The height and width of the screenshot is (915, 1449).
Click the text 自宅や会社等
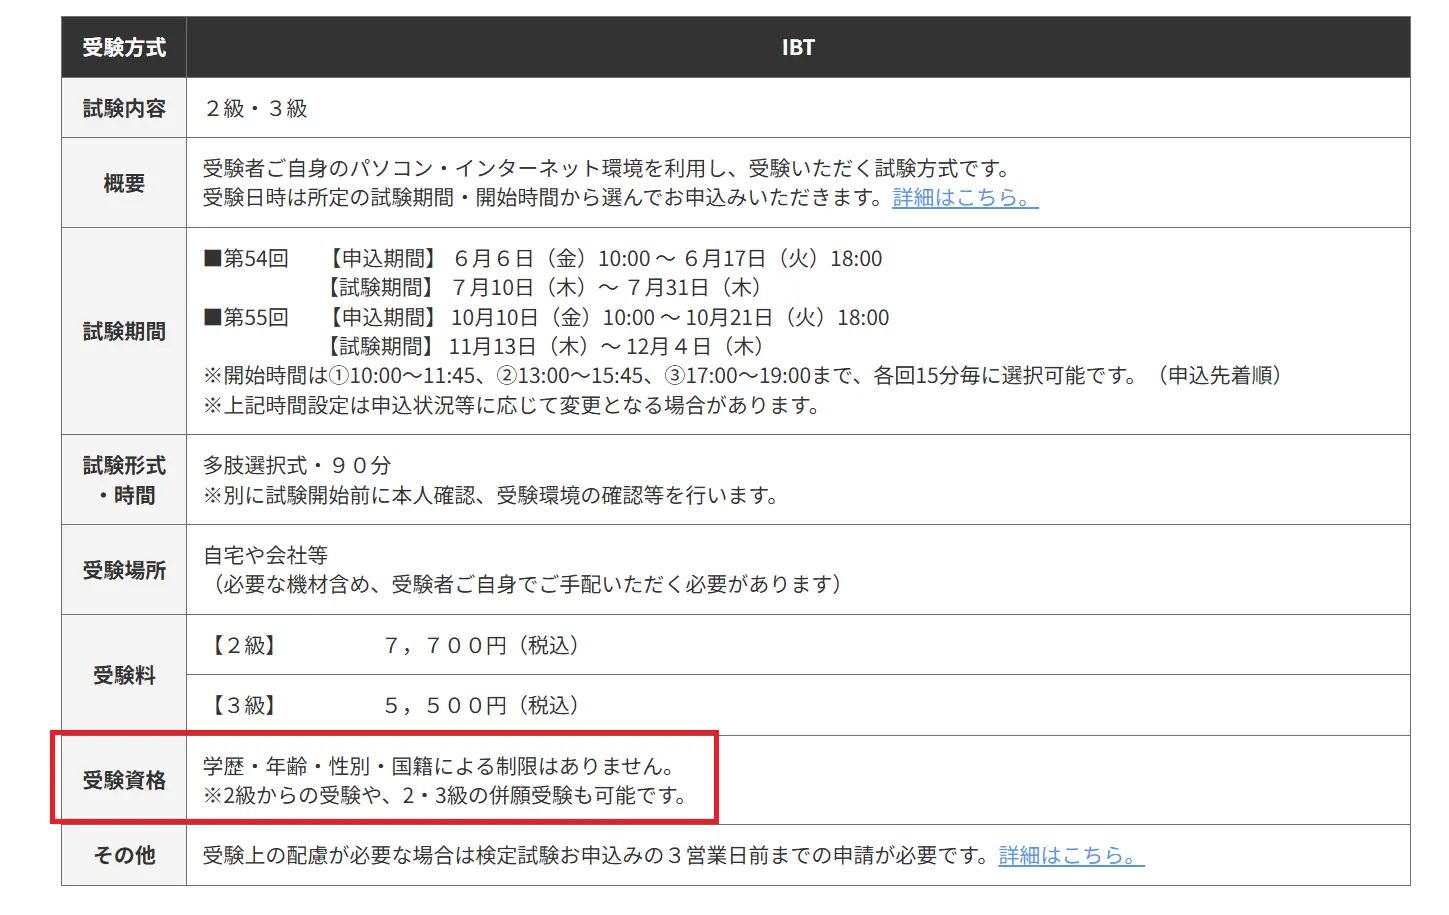click(x=265, y=555)
